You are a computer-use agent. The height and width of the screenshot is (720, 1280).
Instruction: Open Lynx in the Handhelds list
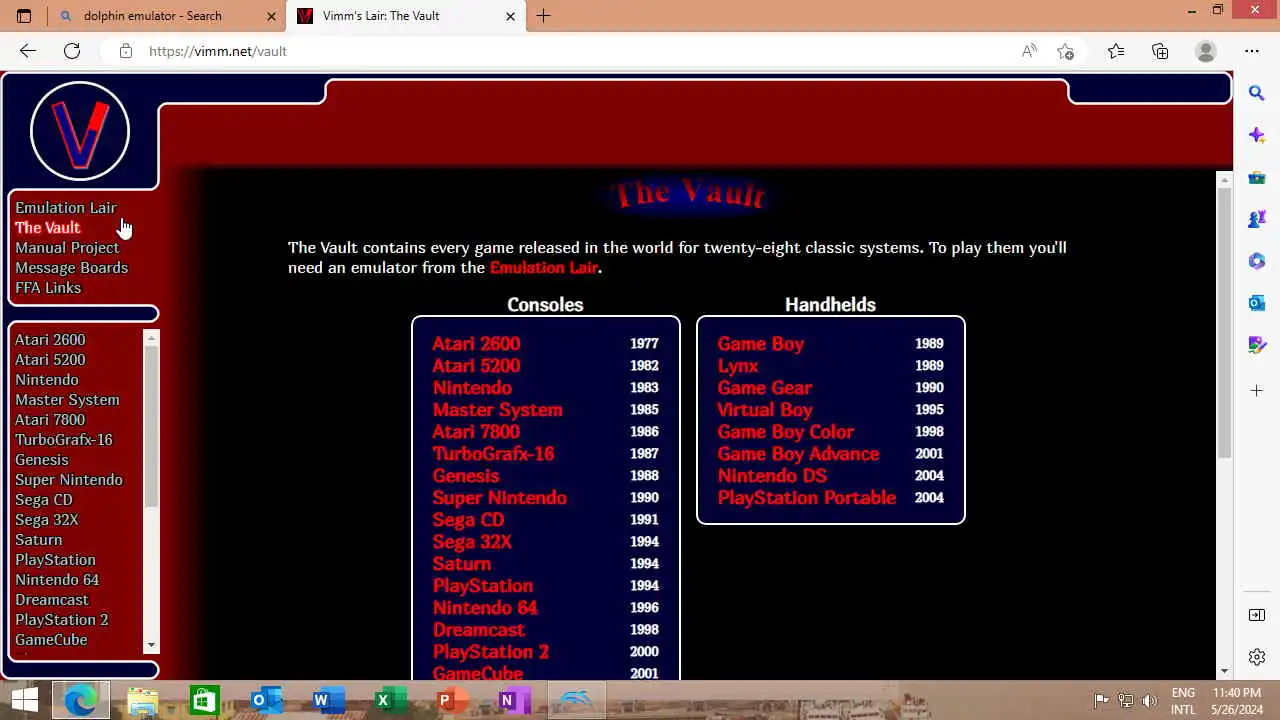(x=738, y=366)
